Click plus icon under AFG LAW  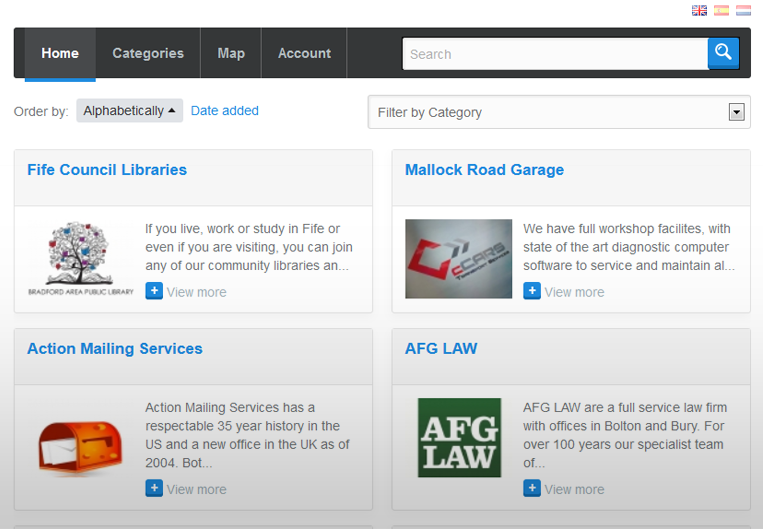click(532, 488)
